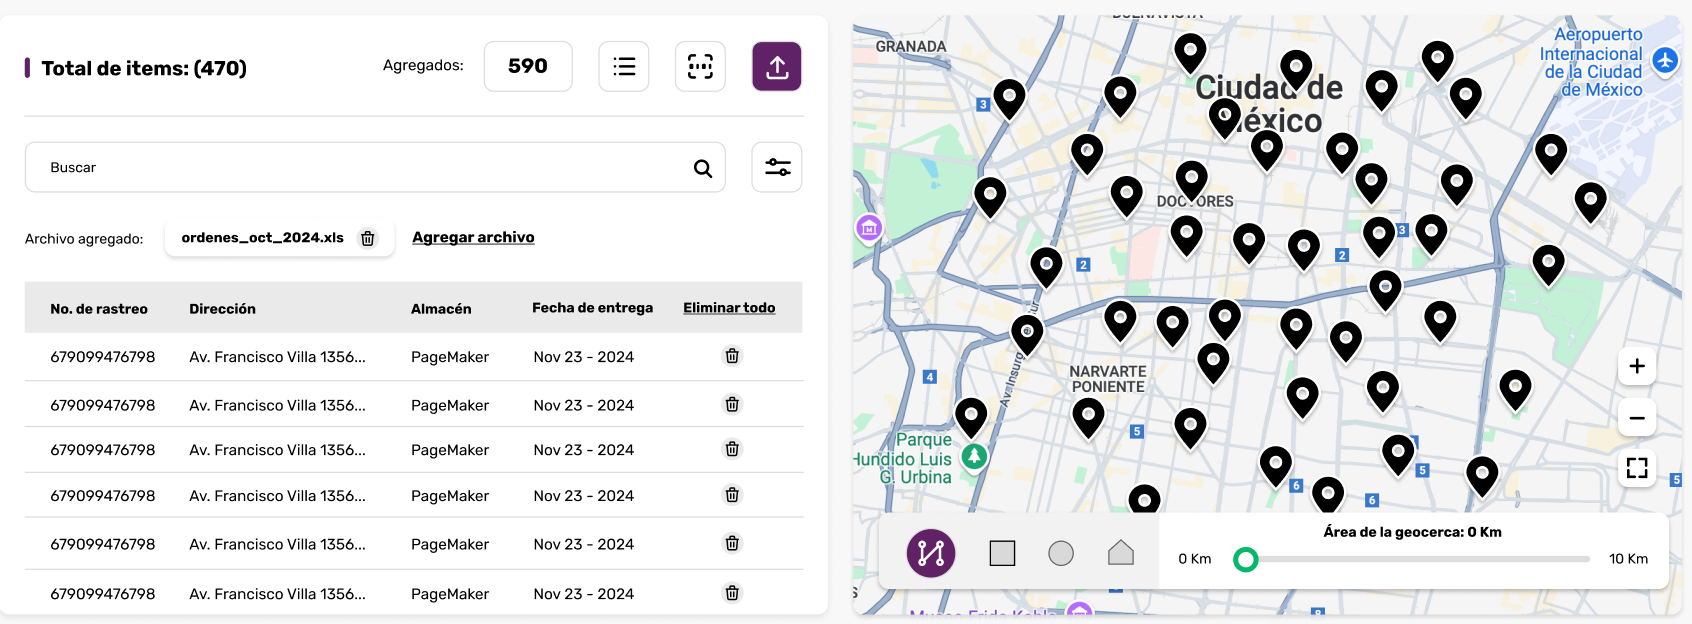Click the ordenes_oct_2024.xls file chip
Image resolution: width=1692 pixels, height=624 pixels.
tap(279, 238)
